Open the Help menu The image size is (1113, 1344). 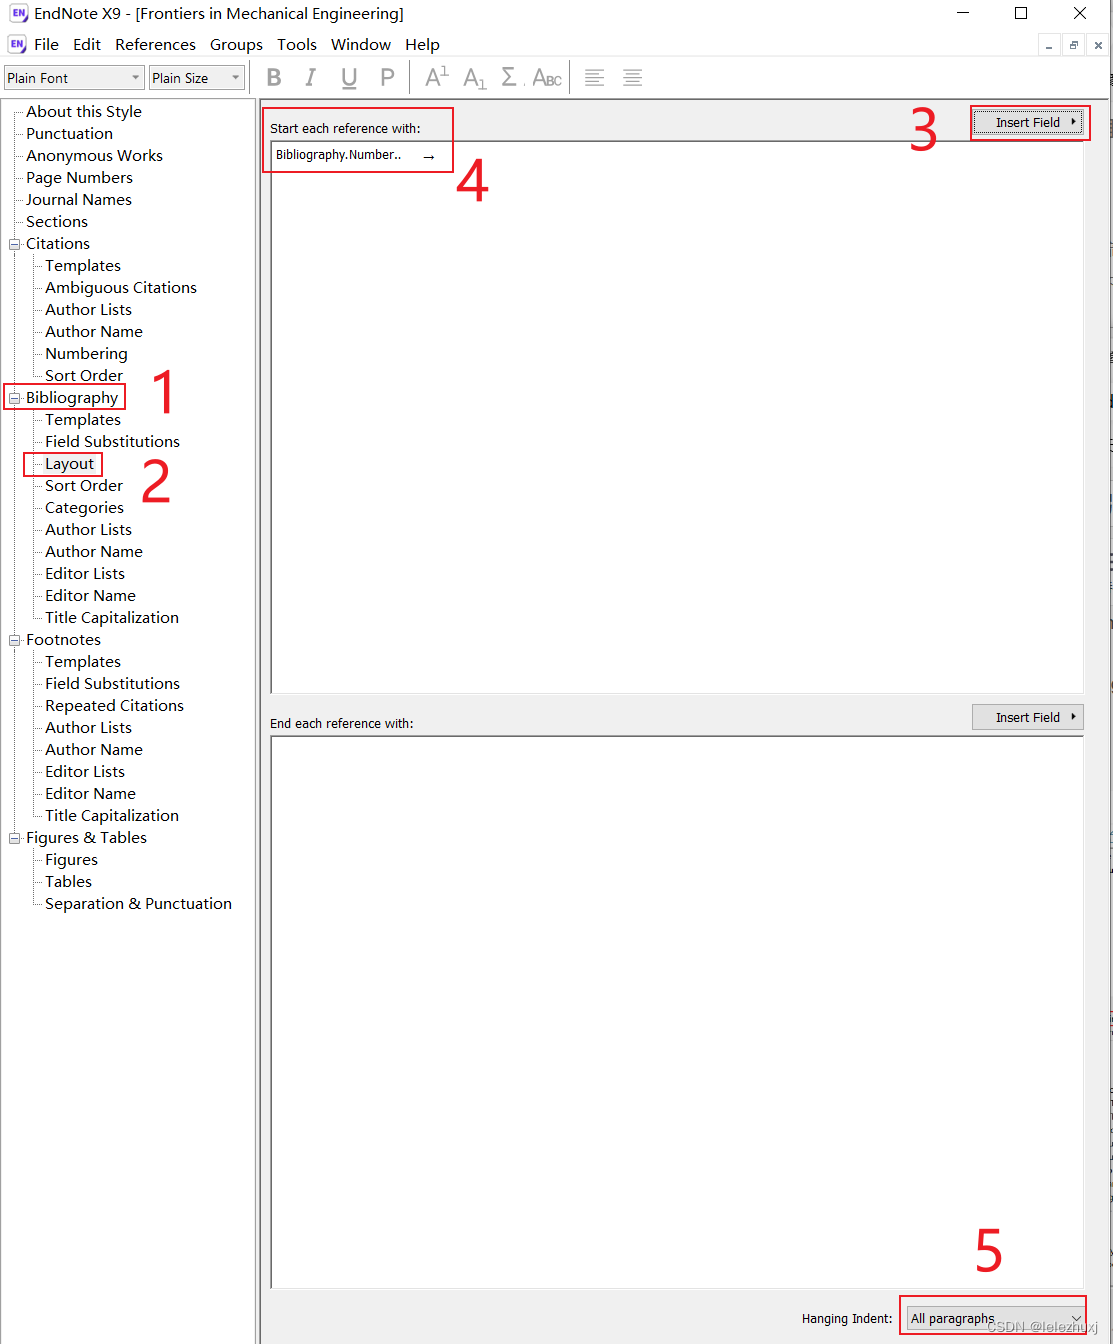pos(422,45)
